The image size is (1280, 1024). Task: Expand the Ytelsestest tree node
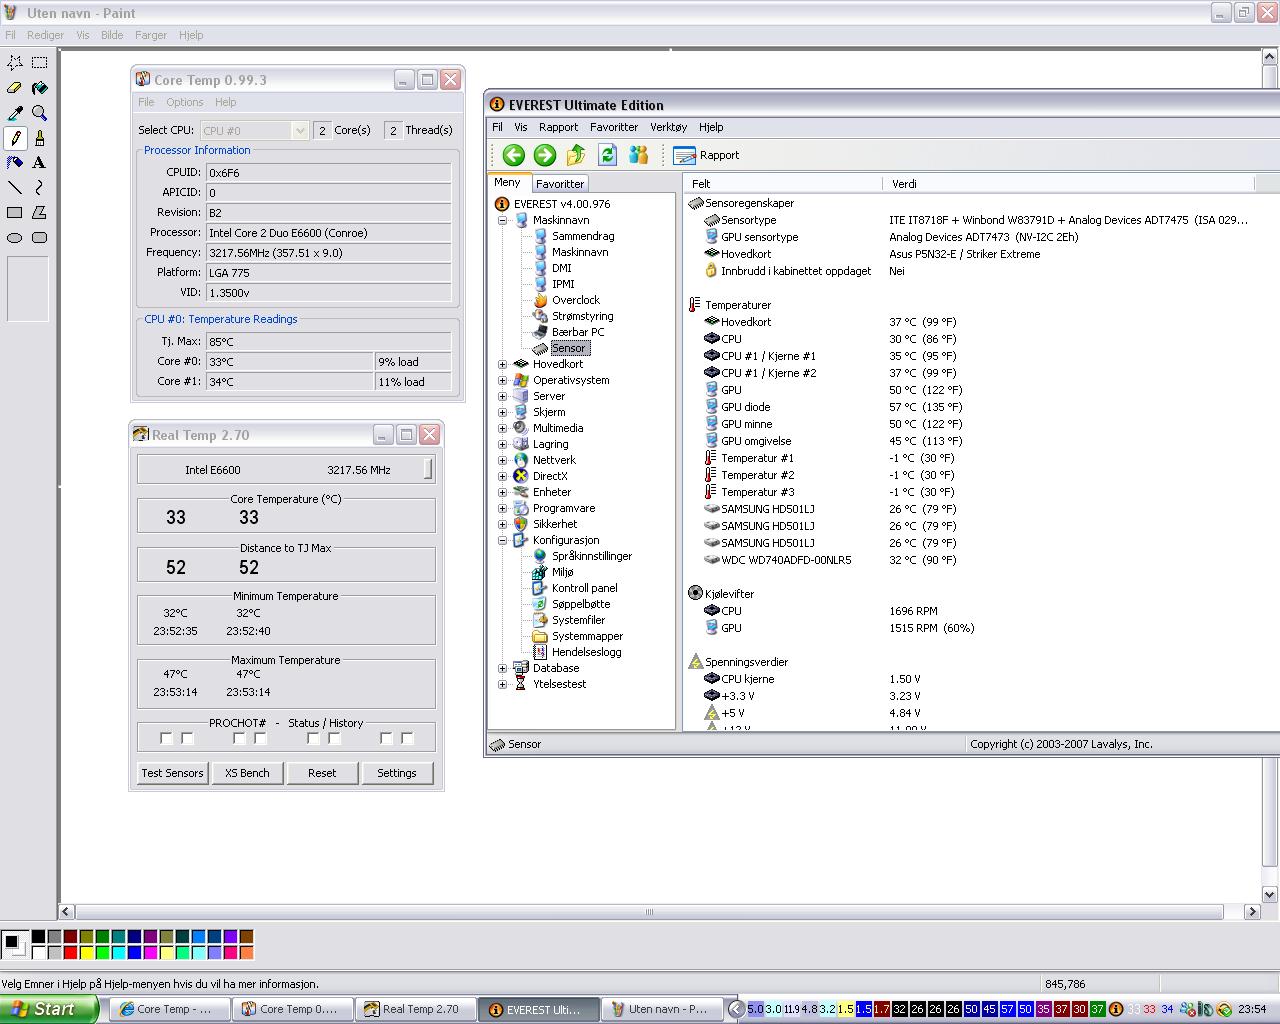pyautogui.click(x=502, y=684)
